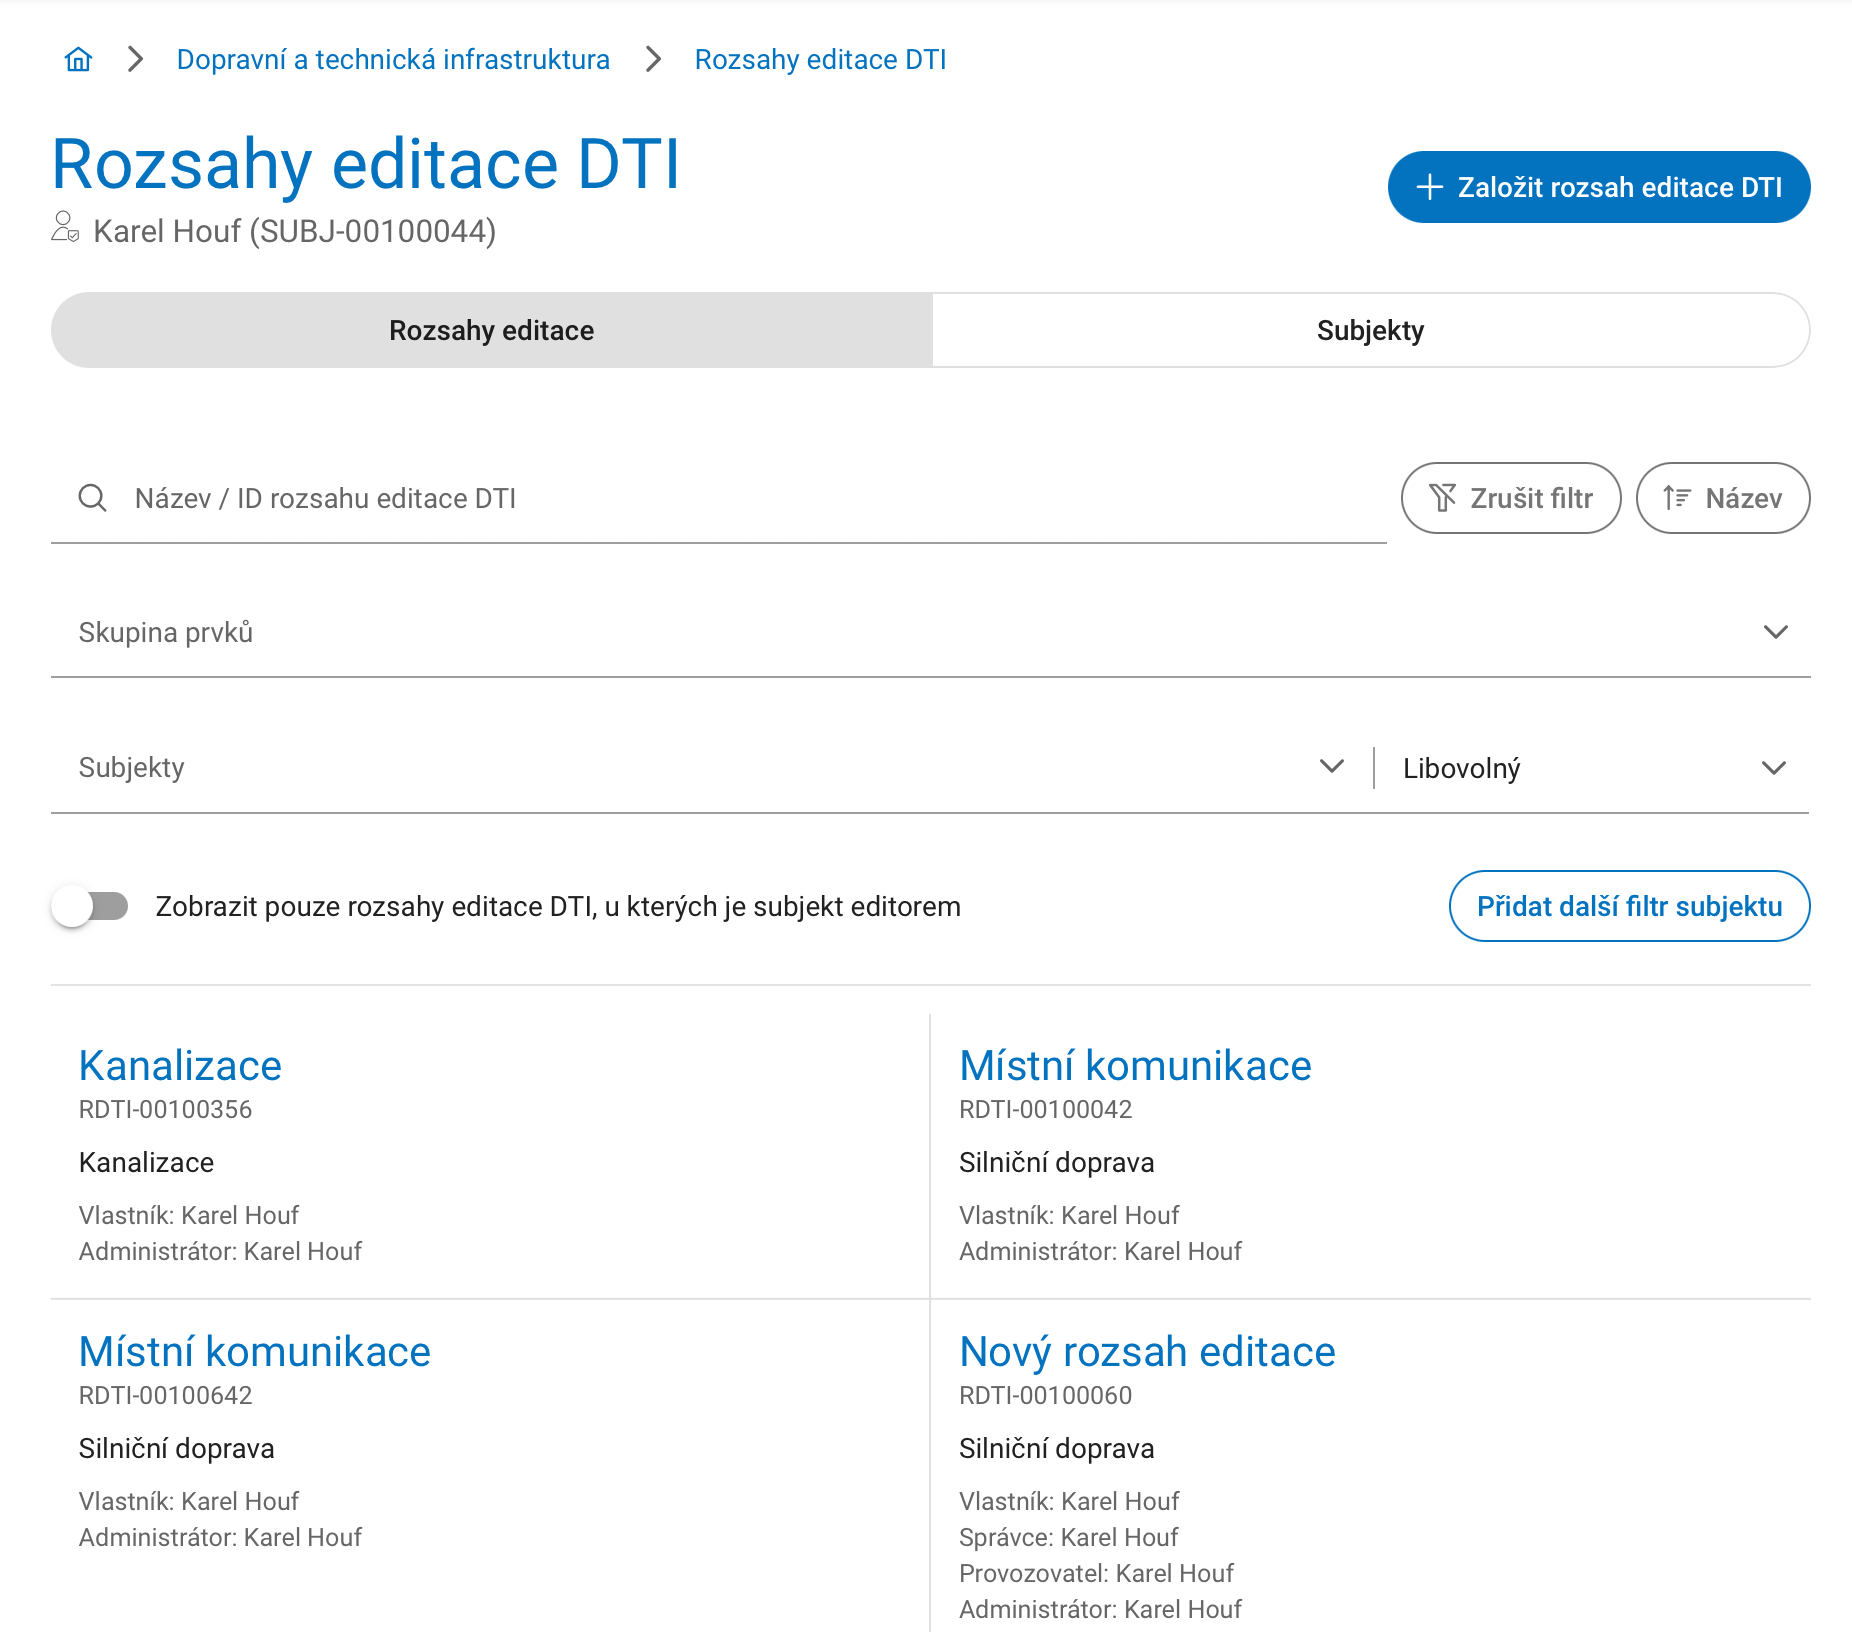Select the ID text RDTI-00100060
1852x1632 pixels.
[x=1045, y=1396]
